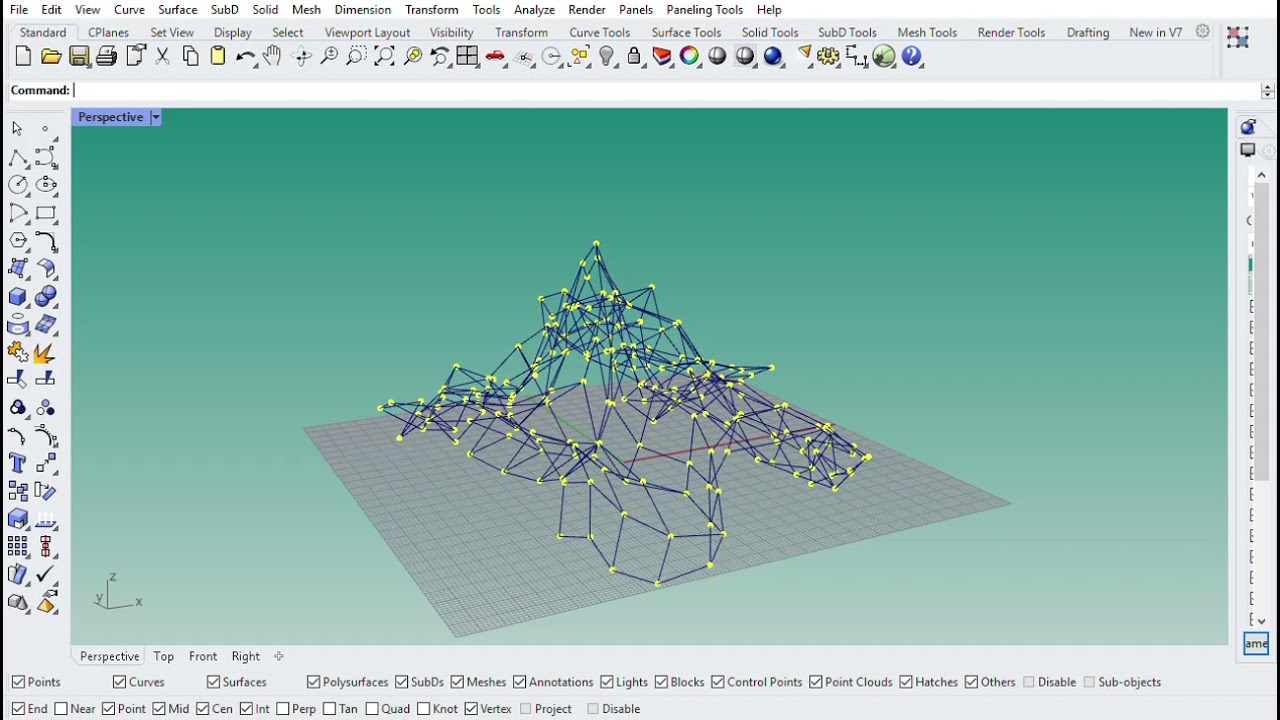The image size is (1280, 720).
Task: Enable the Perp object snap
Action: tap(282, 709)
